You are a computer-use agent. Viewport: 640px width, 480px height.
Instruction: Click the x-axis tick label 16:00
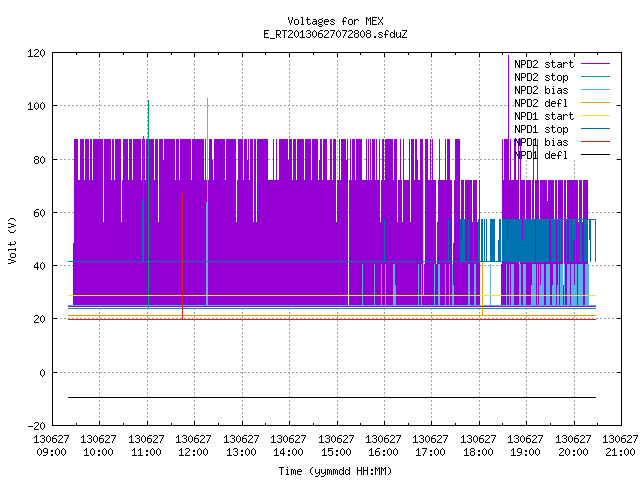click(x=383, y=452)
